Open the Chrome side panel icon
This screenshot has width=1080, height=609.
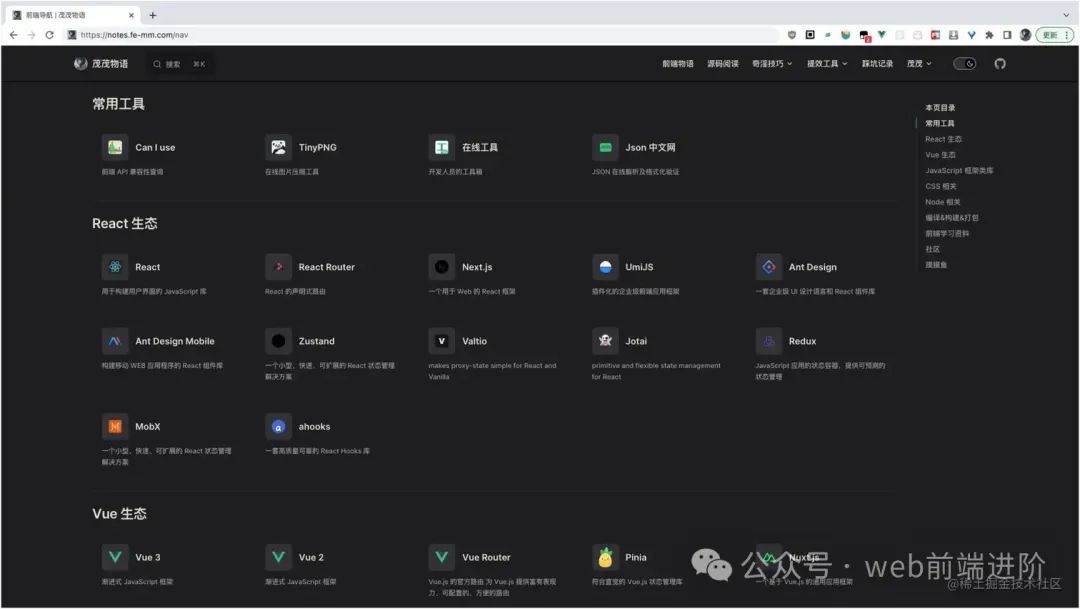[1007, 35]
